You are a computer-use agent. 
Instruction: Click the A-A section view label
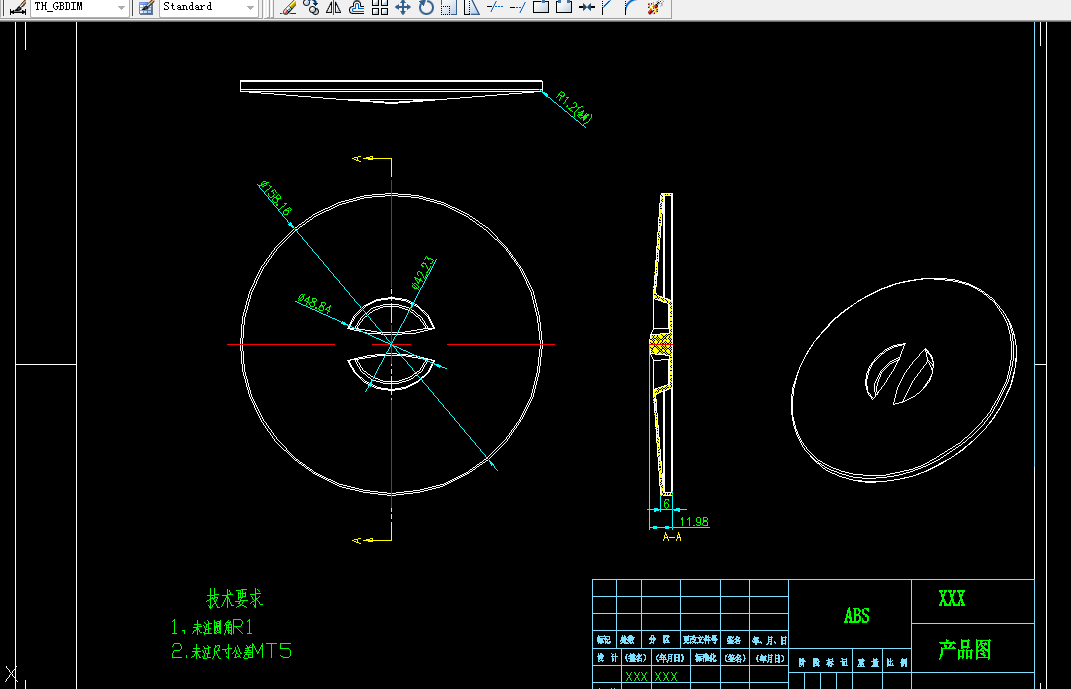tap(672, 537)
